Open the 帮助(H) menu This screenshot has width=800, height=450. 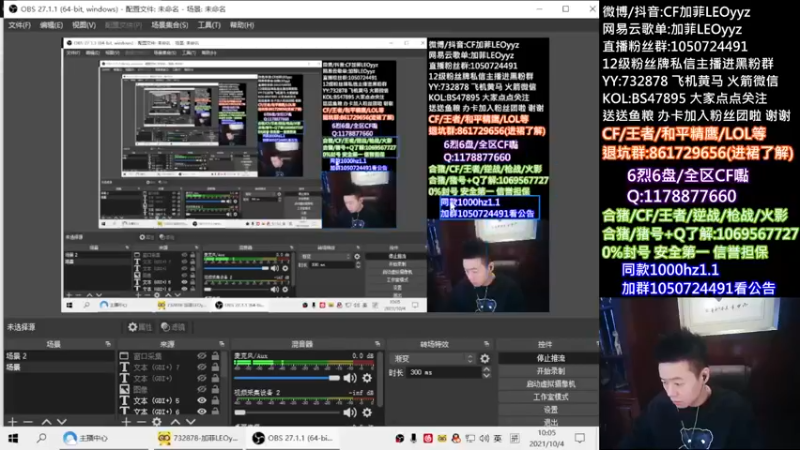242,25
